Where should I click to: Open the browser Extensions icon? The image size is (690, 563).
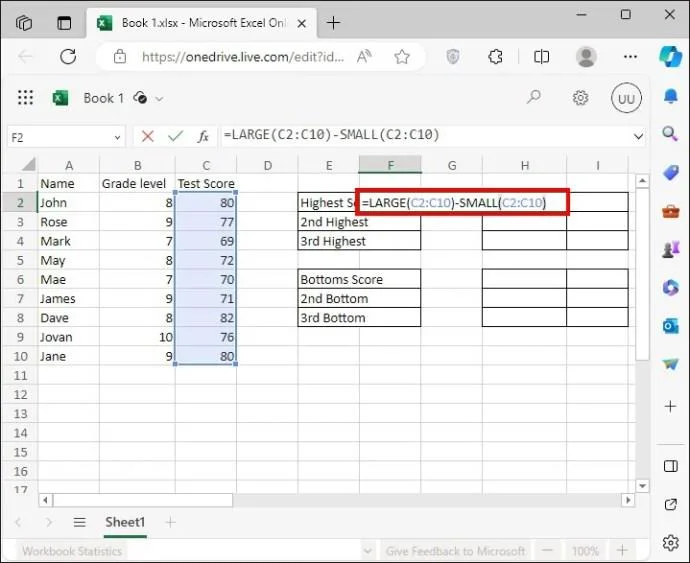click(495, 56)
